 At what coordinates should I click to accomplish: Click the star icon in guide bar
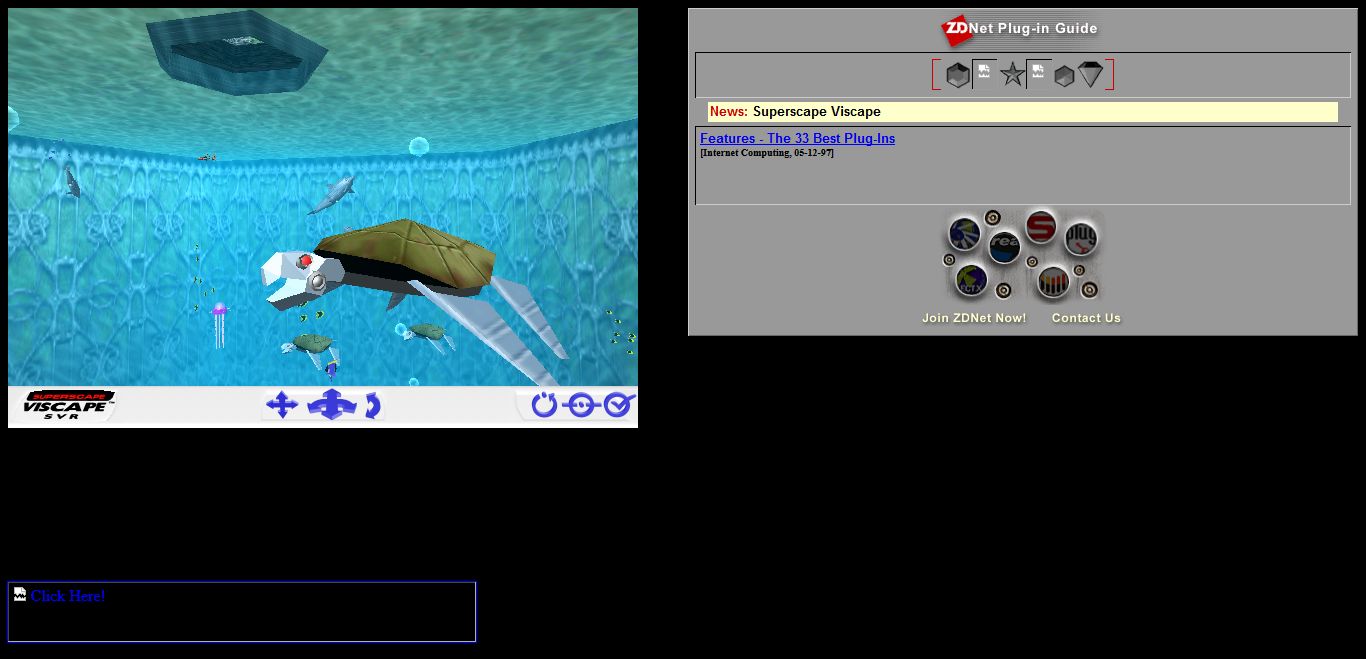click(1012, 75)
